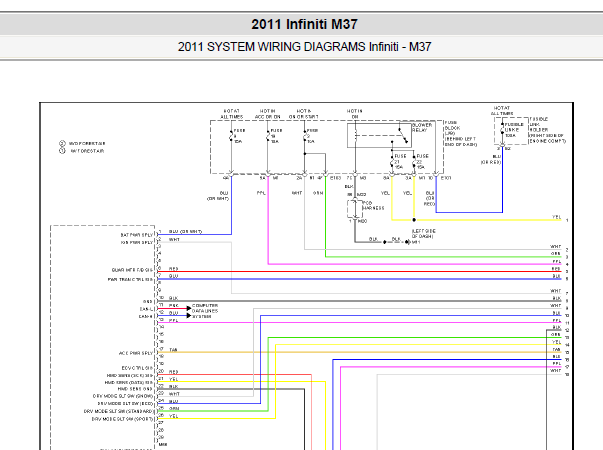This screenshot has width=603, height=450.
Task: Select the E103 connector label
Action: click(x=335, y=178)
